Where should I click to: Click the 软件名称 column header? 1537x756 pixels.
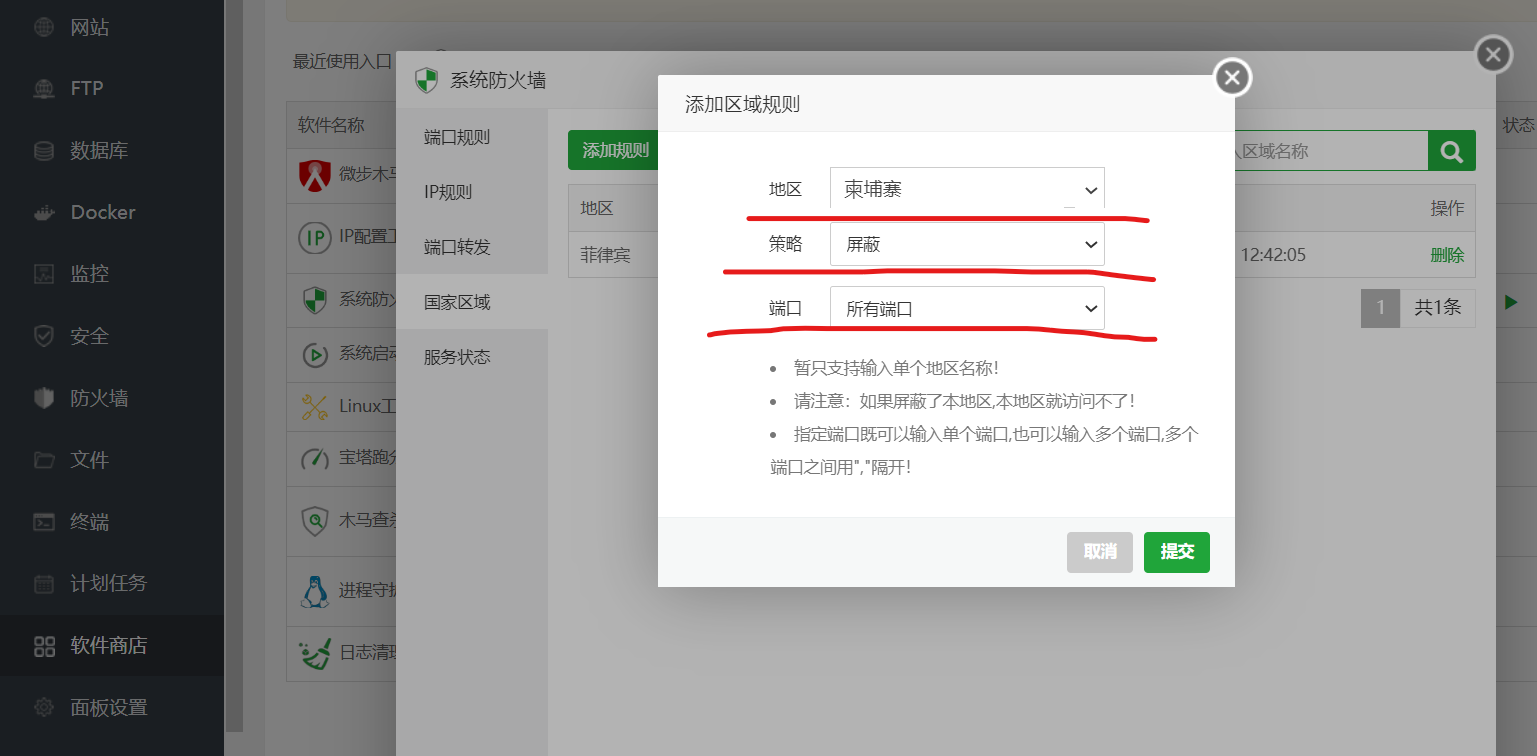(x=331, y=125)
